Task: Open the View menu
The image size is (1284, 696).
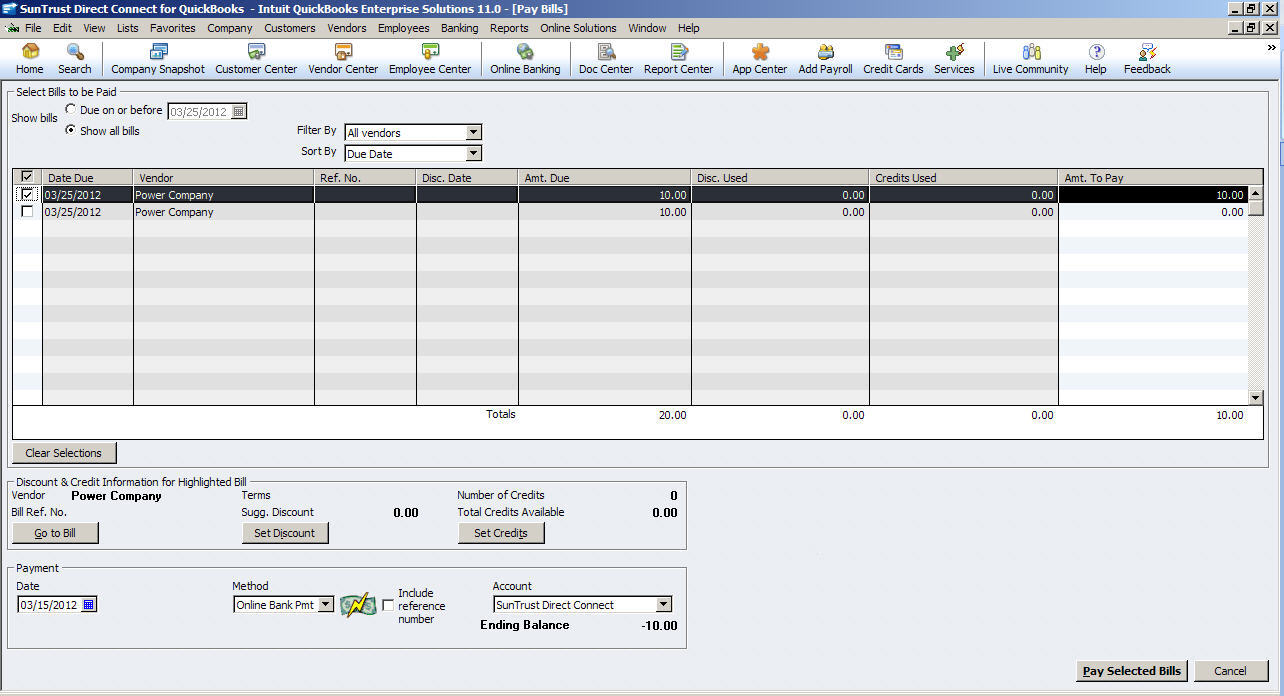Action: pyautogui.click(x=94, y=28)
